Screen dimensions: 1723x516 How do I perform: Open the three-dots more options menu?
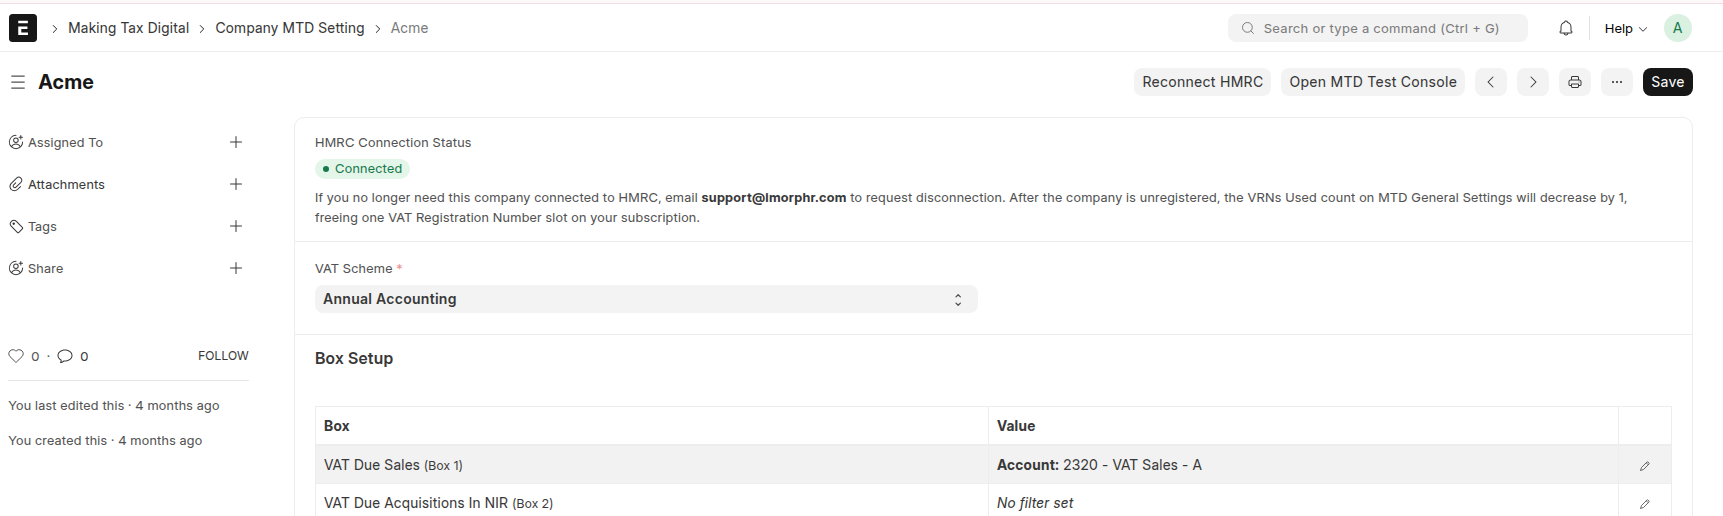pos(1617,82)
